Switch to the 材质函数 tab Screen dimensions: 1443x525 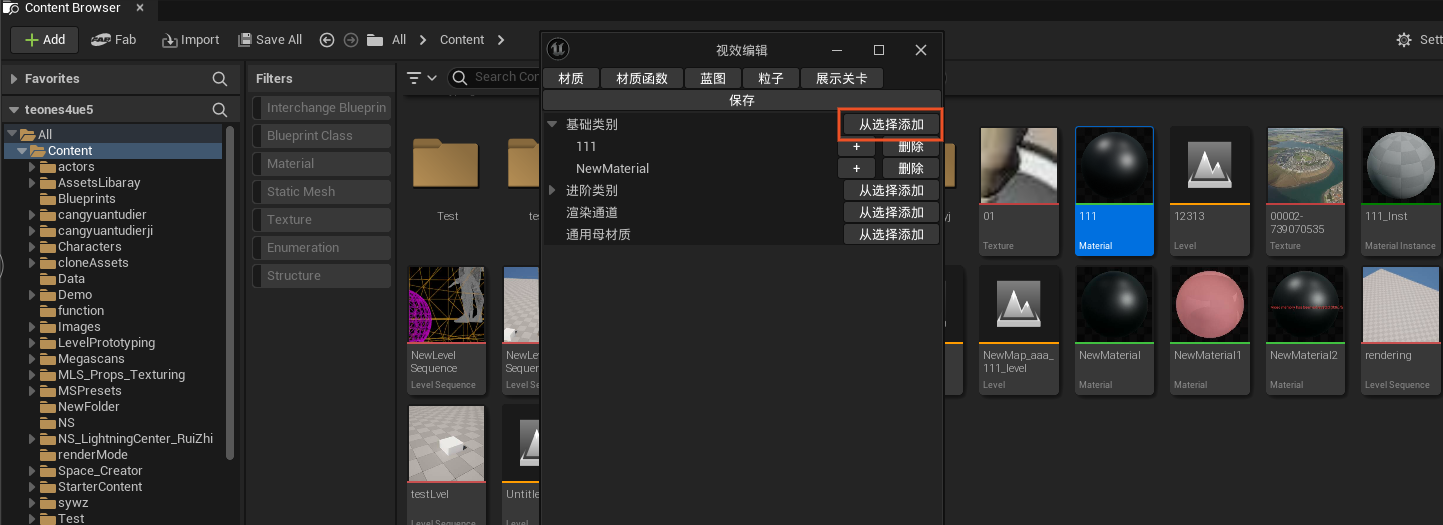(x=641, y=78)
